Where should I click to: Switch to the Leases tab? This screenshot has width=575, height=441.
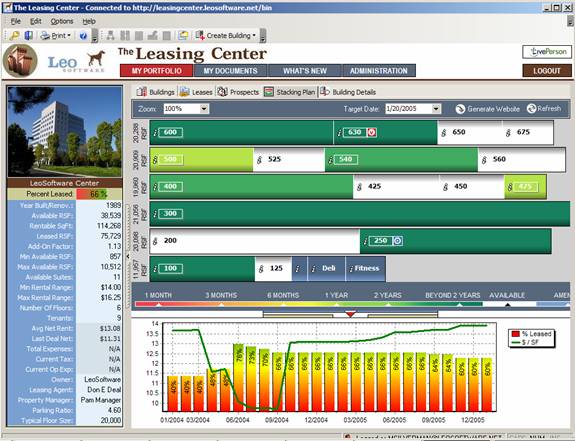pos(196,92)
